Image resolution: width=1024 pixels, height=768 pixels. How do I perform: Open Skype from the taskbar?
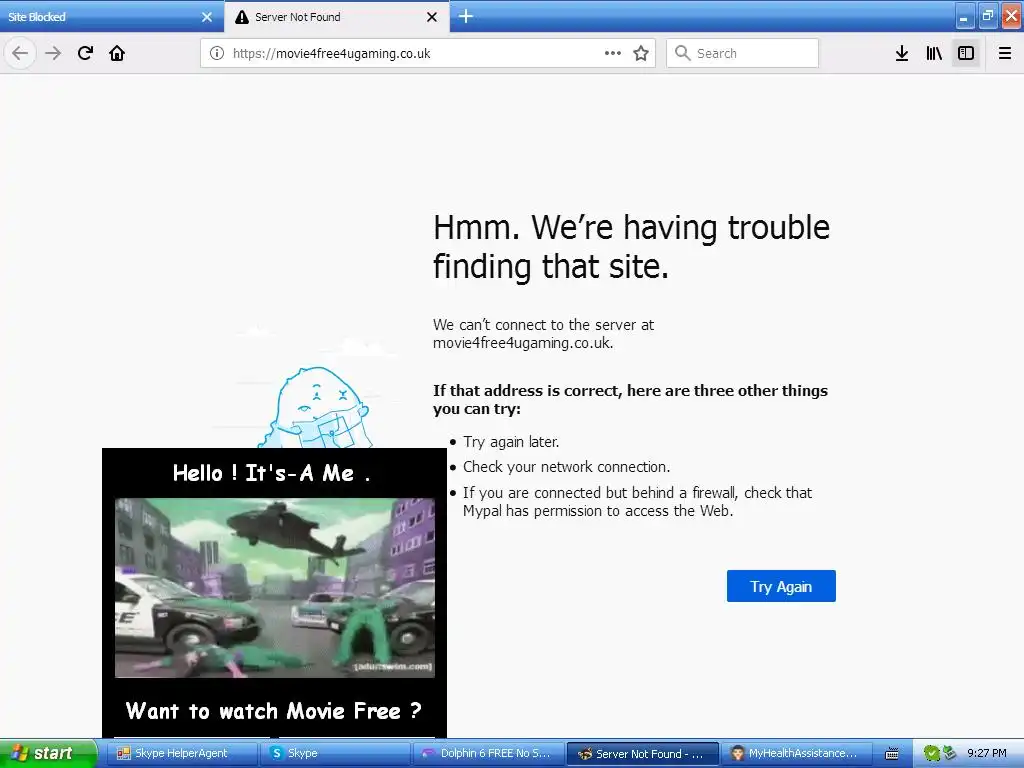(336, 754)
